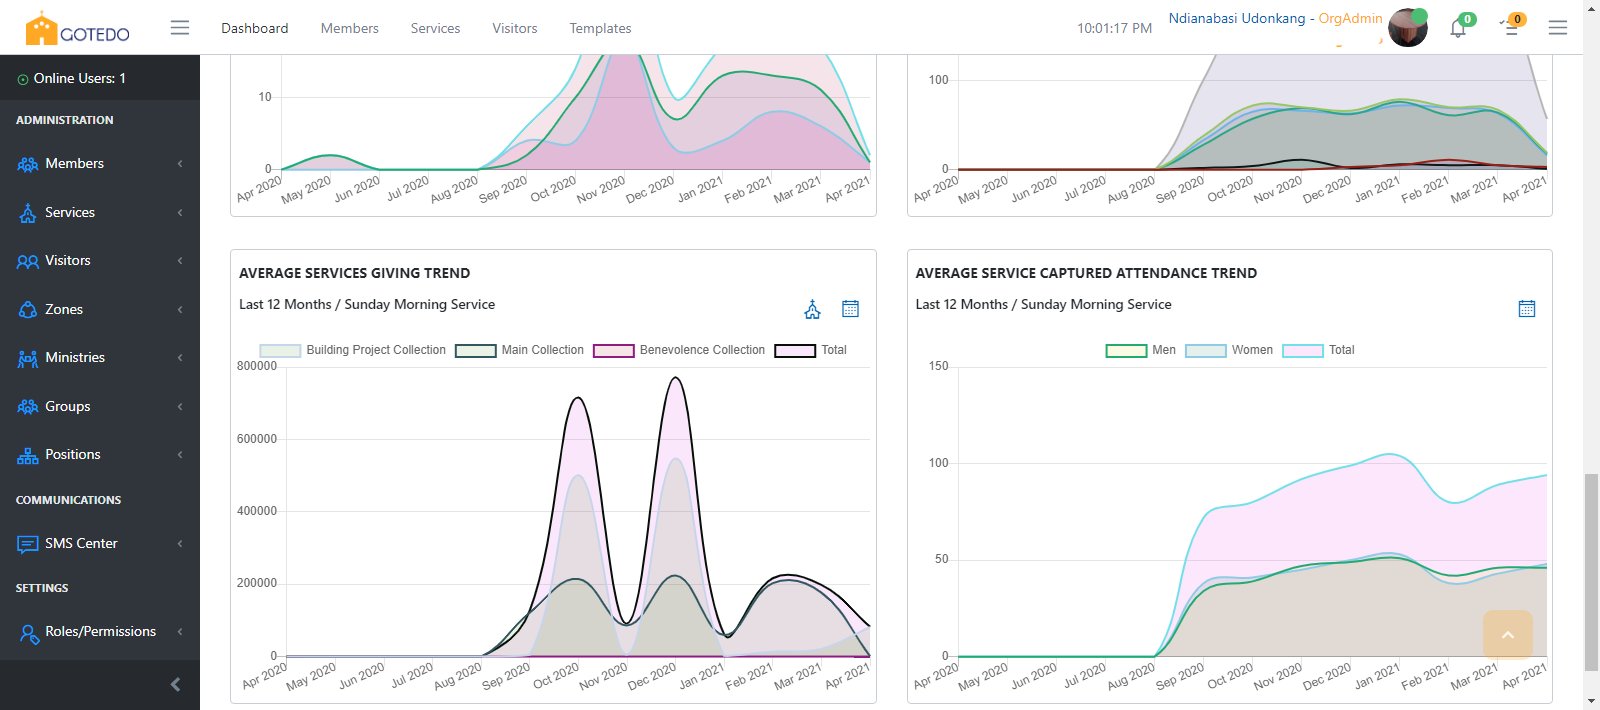The width and height of the screenshot is (1600, 710).
Task: Toggle Building Project Collection legend series
Action: [353, 350]
